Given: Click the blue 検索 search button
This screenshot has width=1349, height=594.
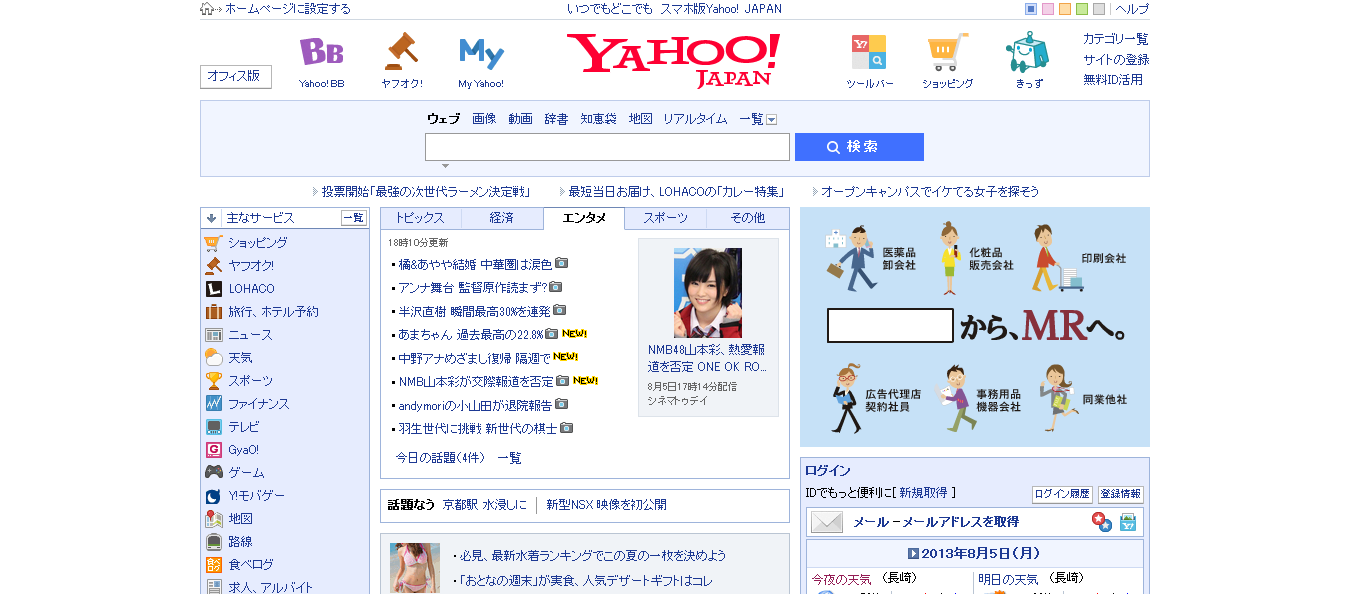Looking at the screenshot, I should tap(859, 147).
